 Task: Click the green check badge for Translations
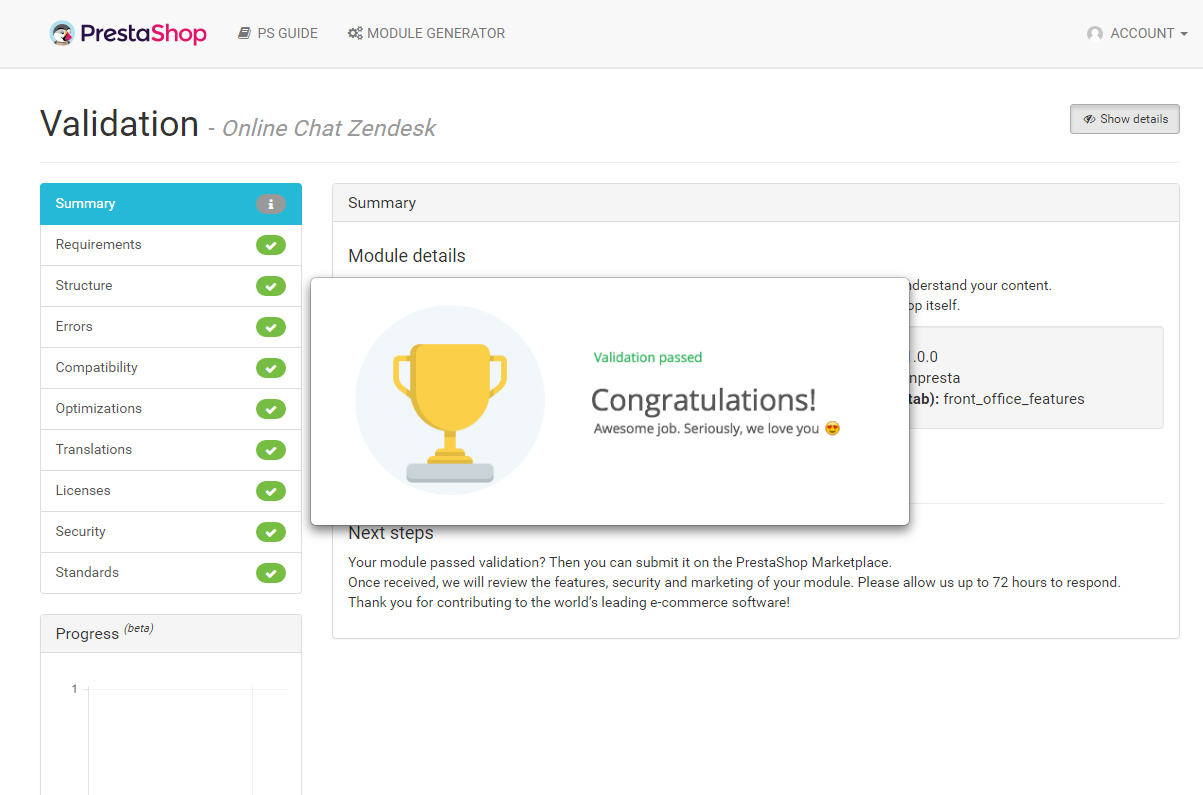tap(271, 450)
